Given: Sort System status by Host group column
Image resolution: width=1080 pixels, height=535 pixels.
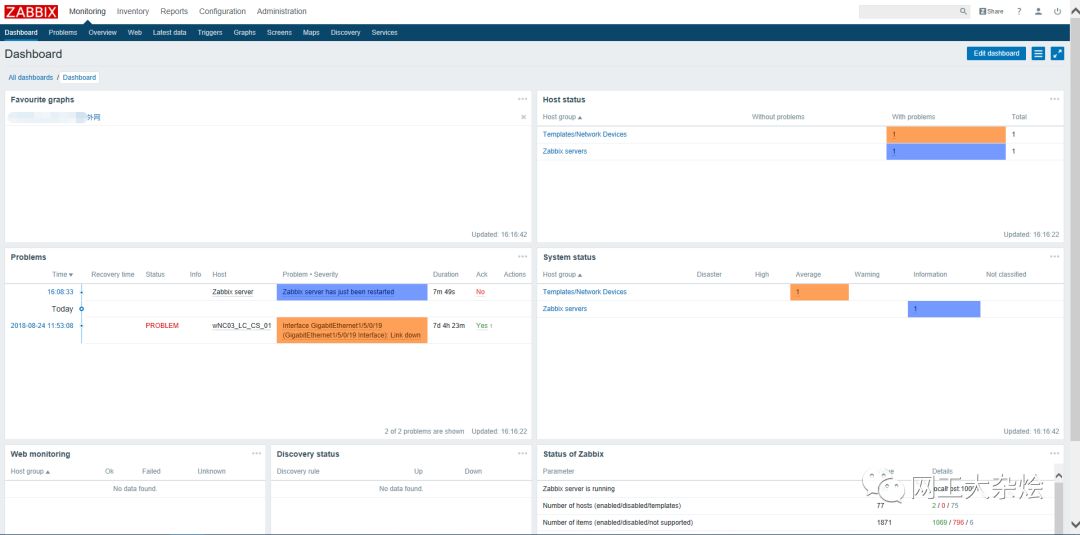Looking at the screenshot, I should [x=562, y=275].
